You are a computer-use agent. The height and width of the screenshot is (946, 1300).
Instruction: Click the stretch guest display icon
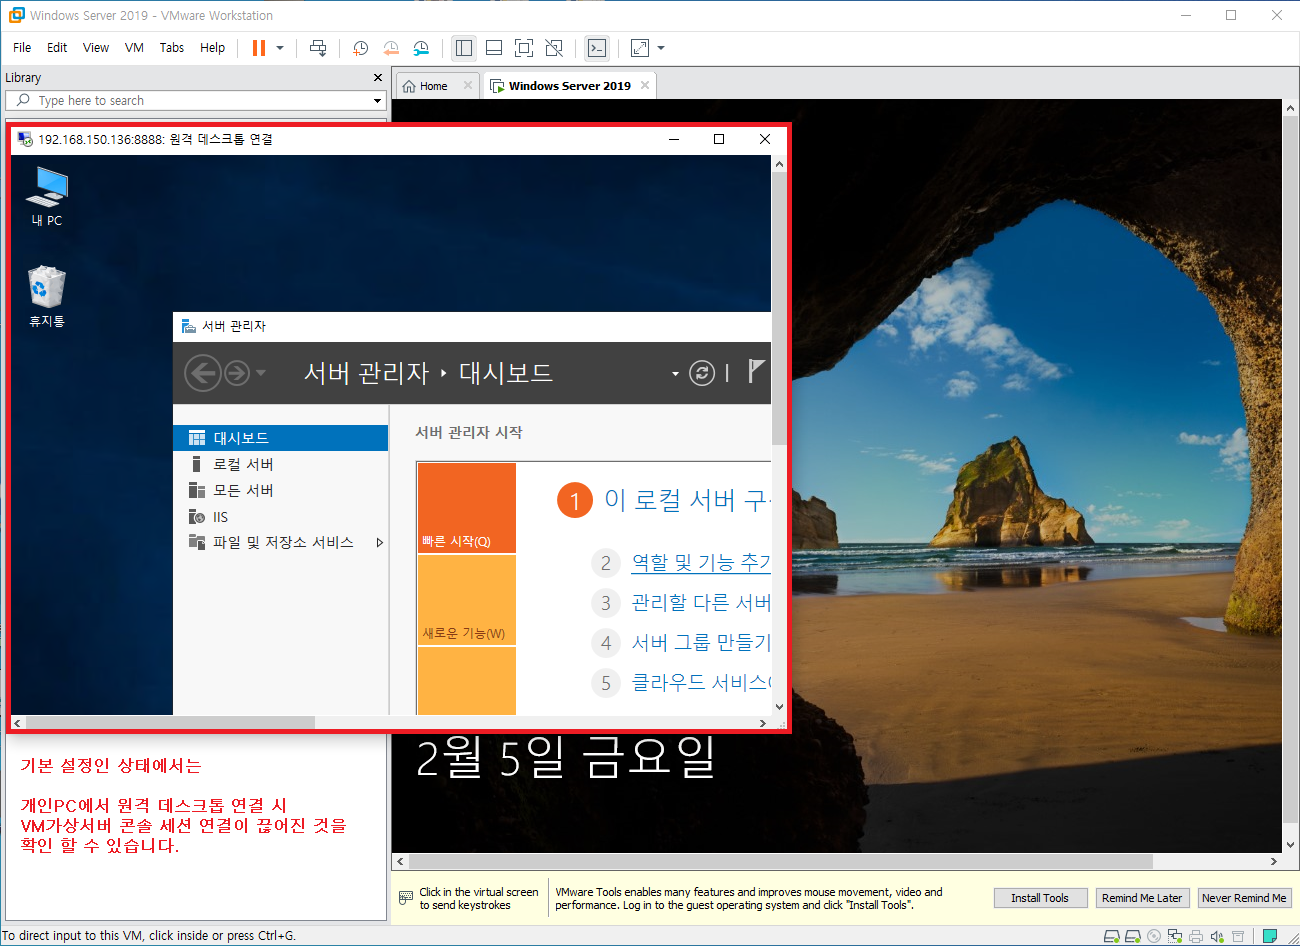(640, 48)
